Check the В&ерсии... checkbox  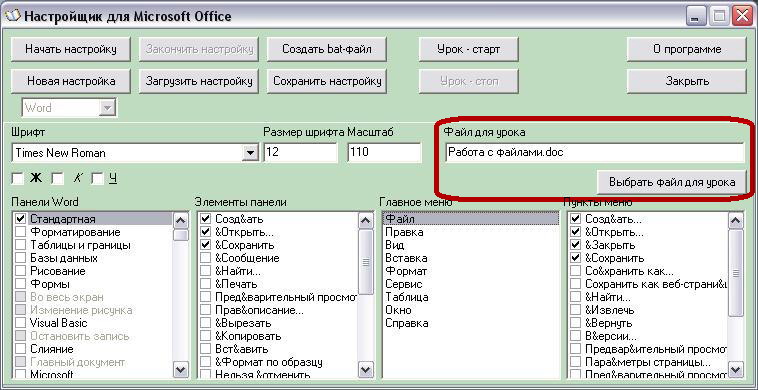click(575, 336)
